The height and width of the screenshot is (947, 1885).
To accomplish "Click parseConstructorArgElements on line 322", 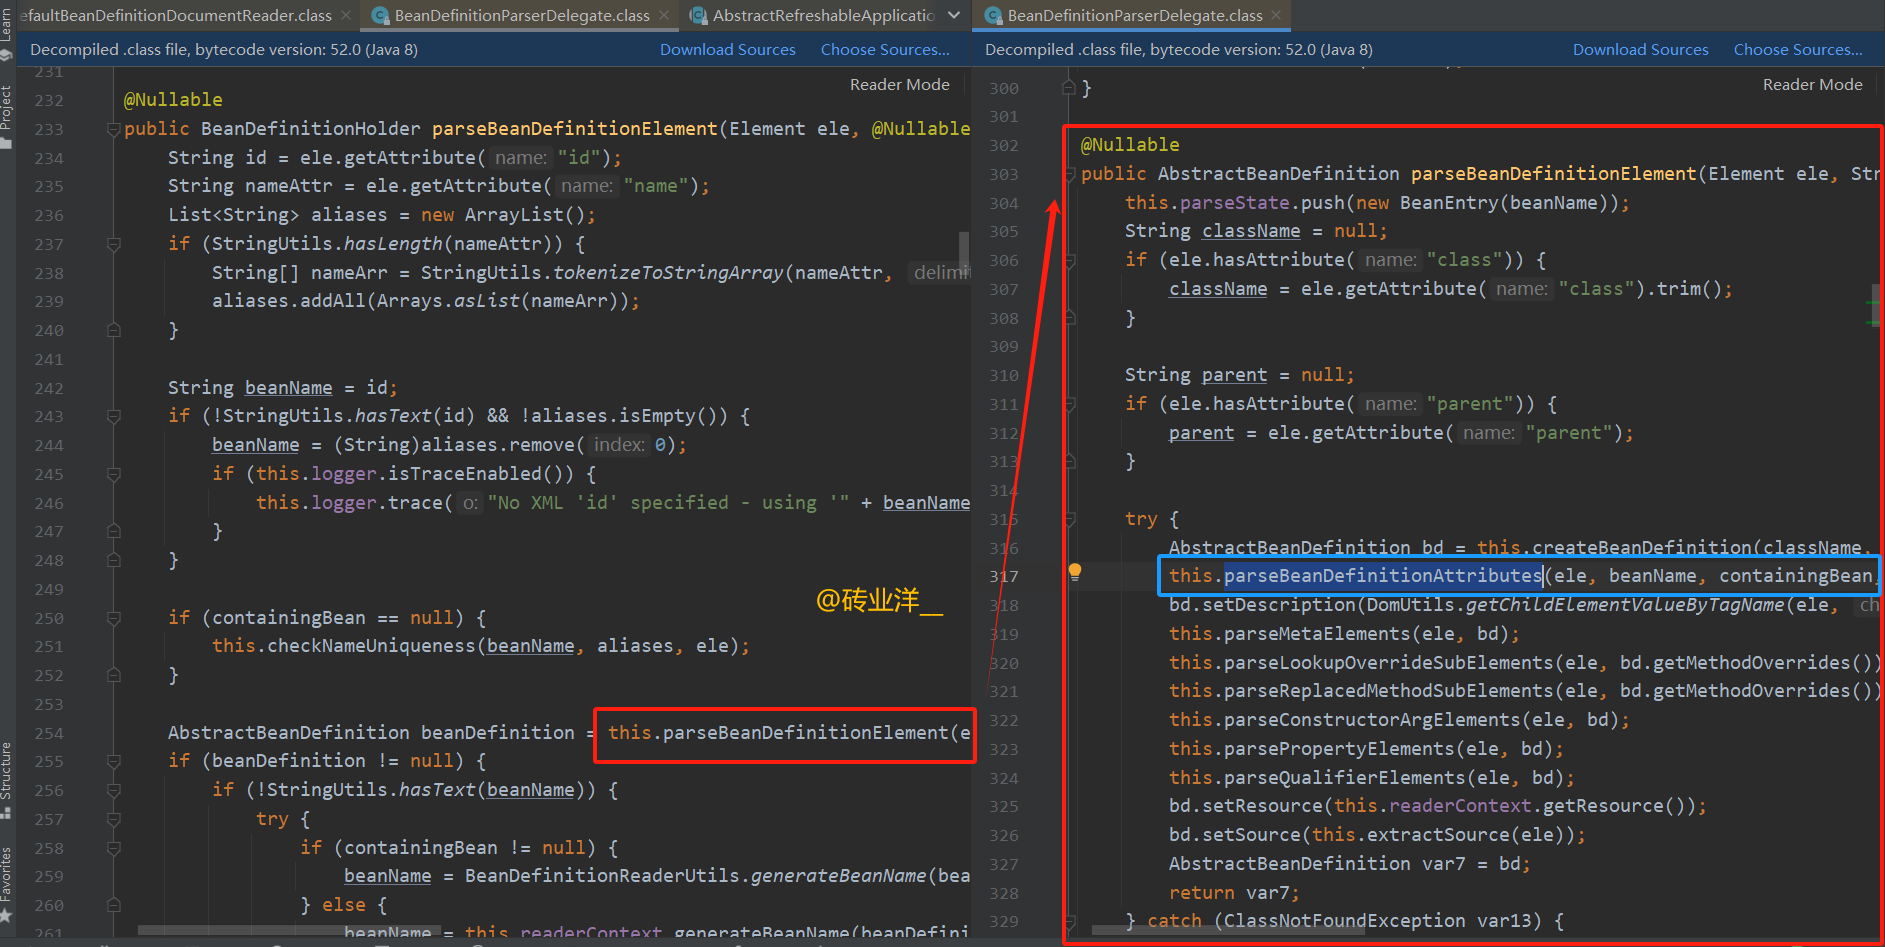I will coord(1372,720).
